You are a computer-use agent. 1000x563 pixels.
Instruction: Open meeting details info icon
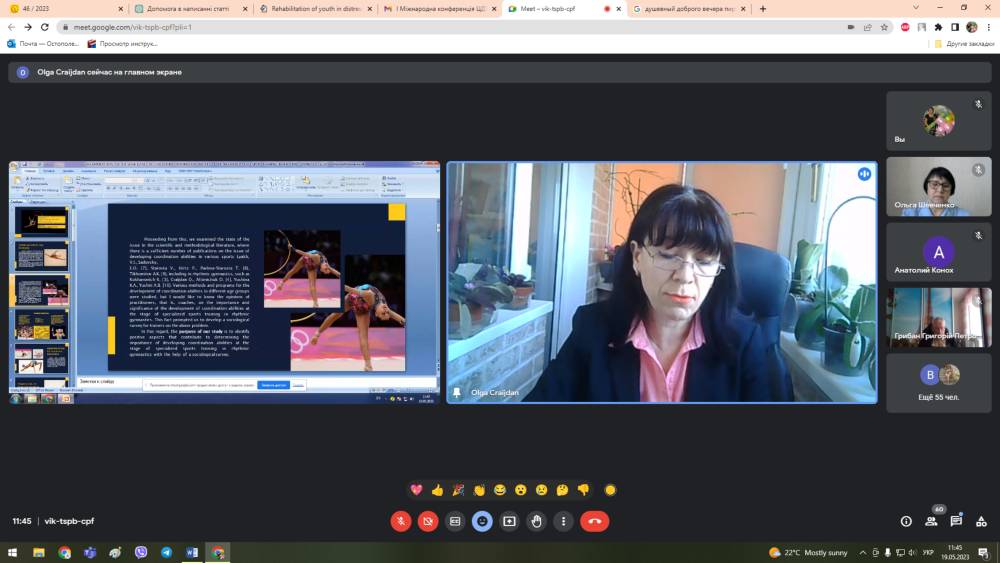(906, 521)
